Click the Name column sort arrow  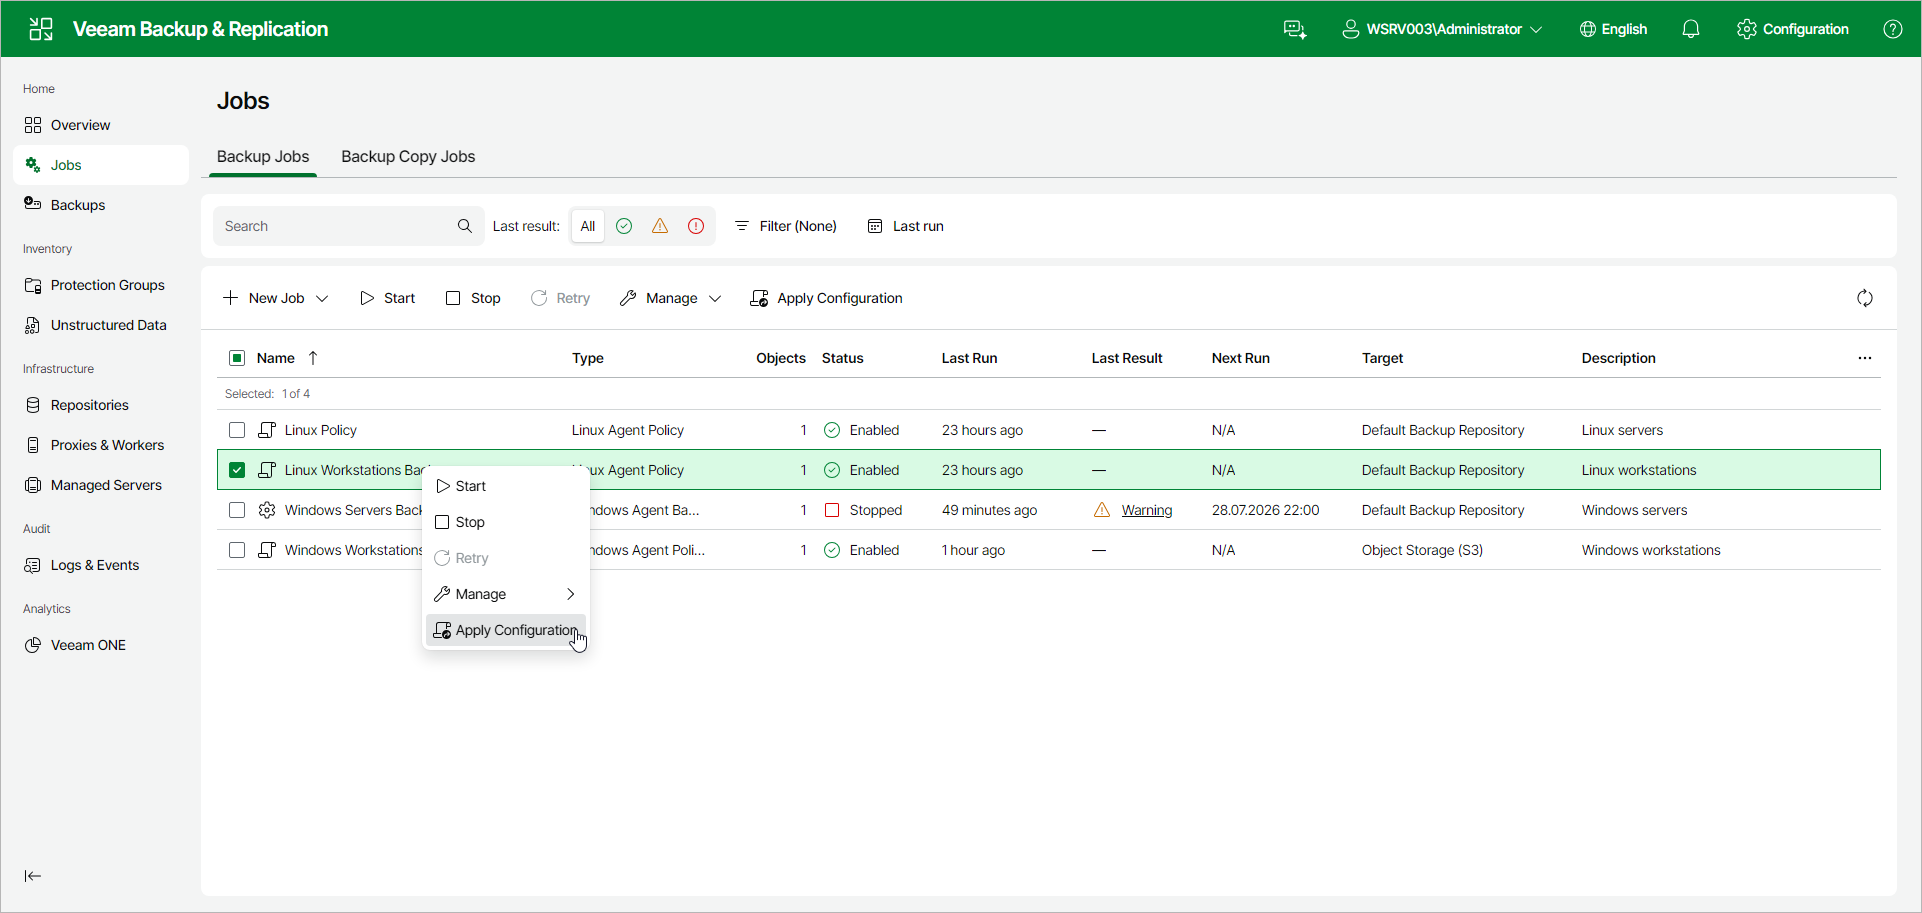tap(313, 358)
